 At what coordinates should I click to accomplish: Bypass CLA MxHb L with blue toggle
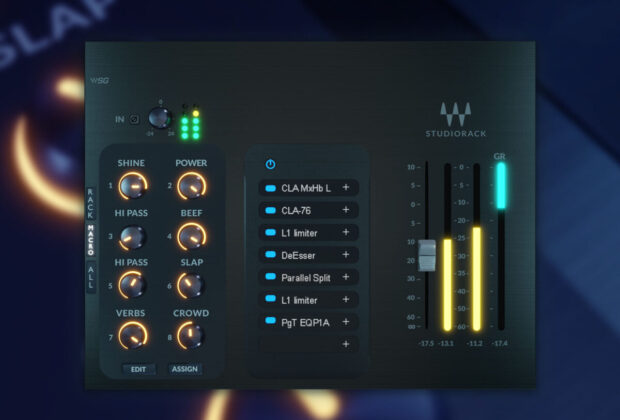pos(270,188)
